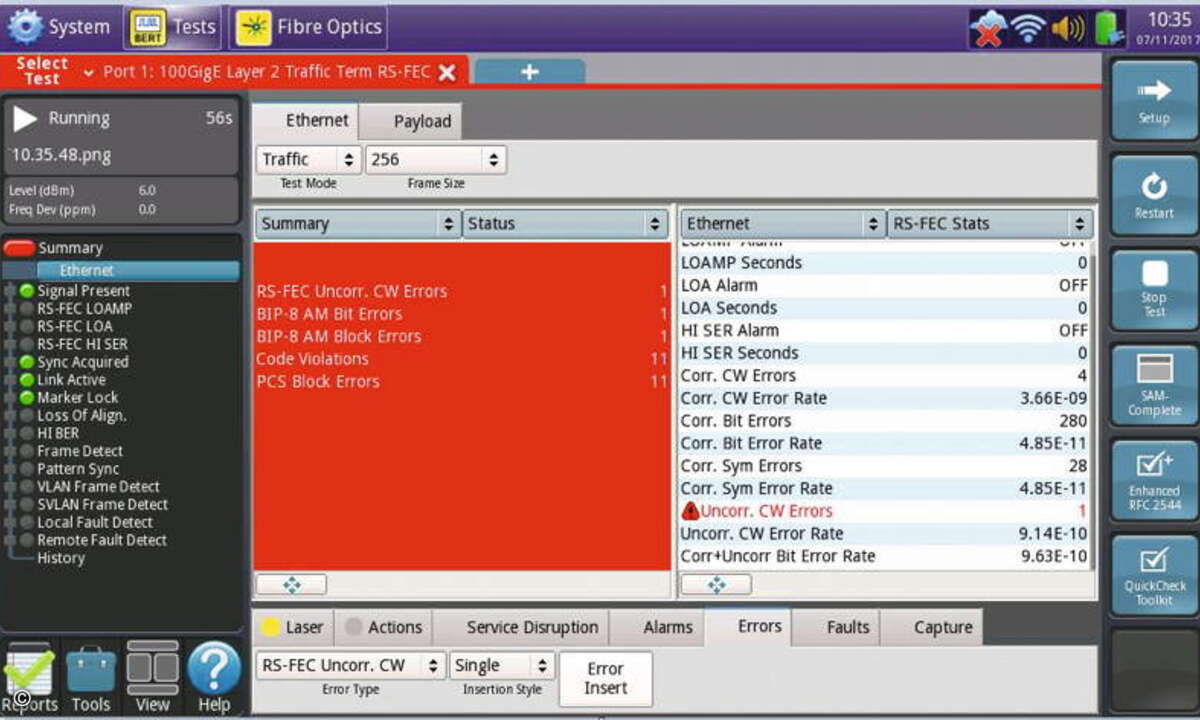The image size is (1200, 720).
Task: Click the Running play indicator
Action: click(25, 119)
